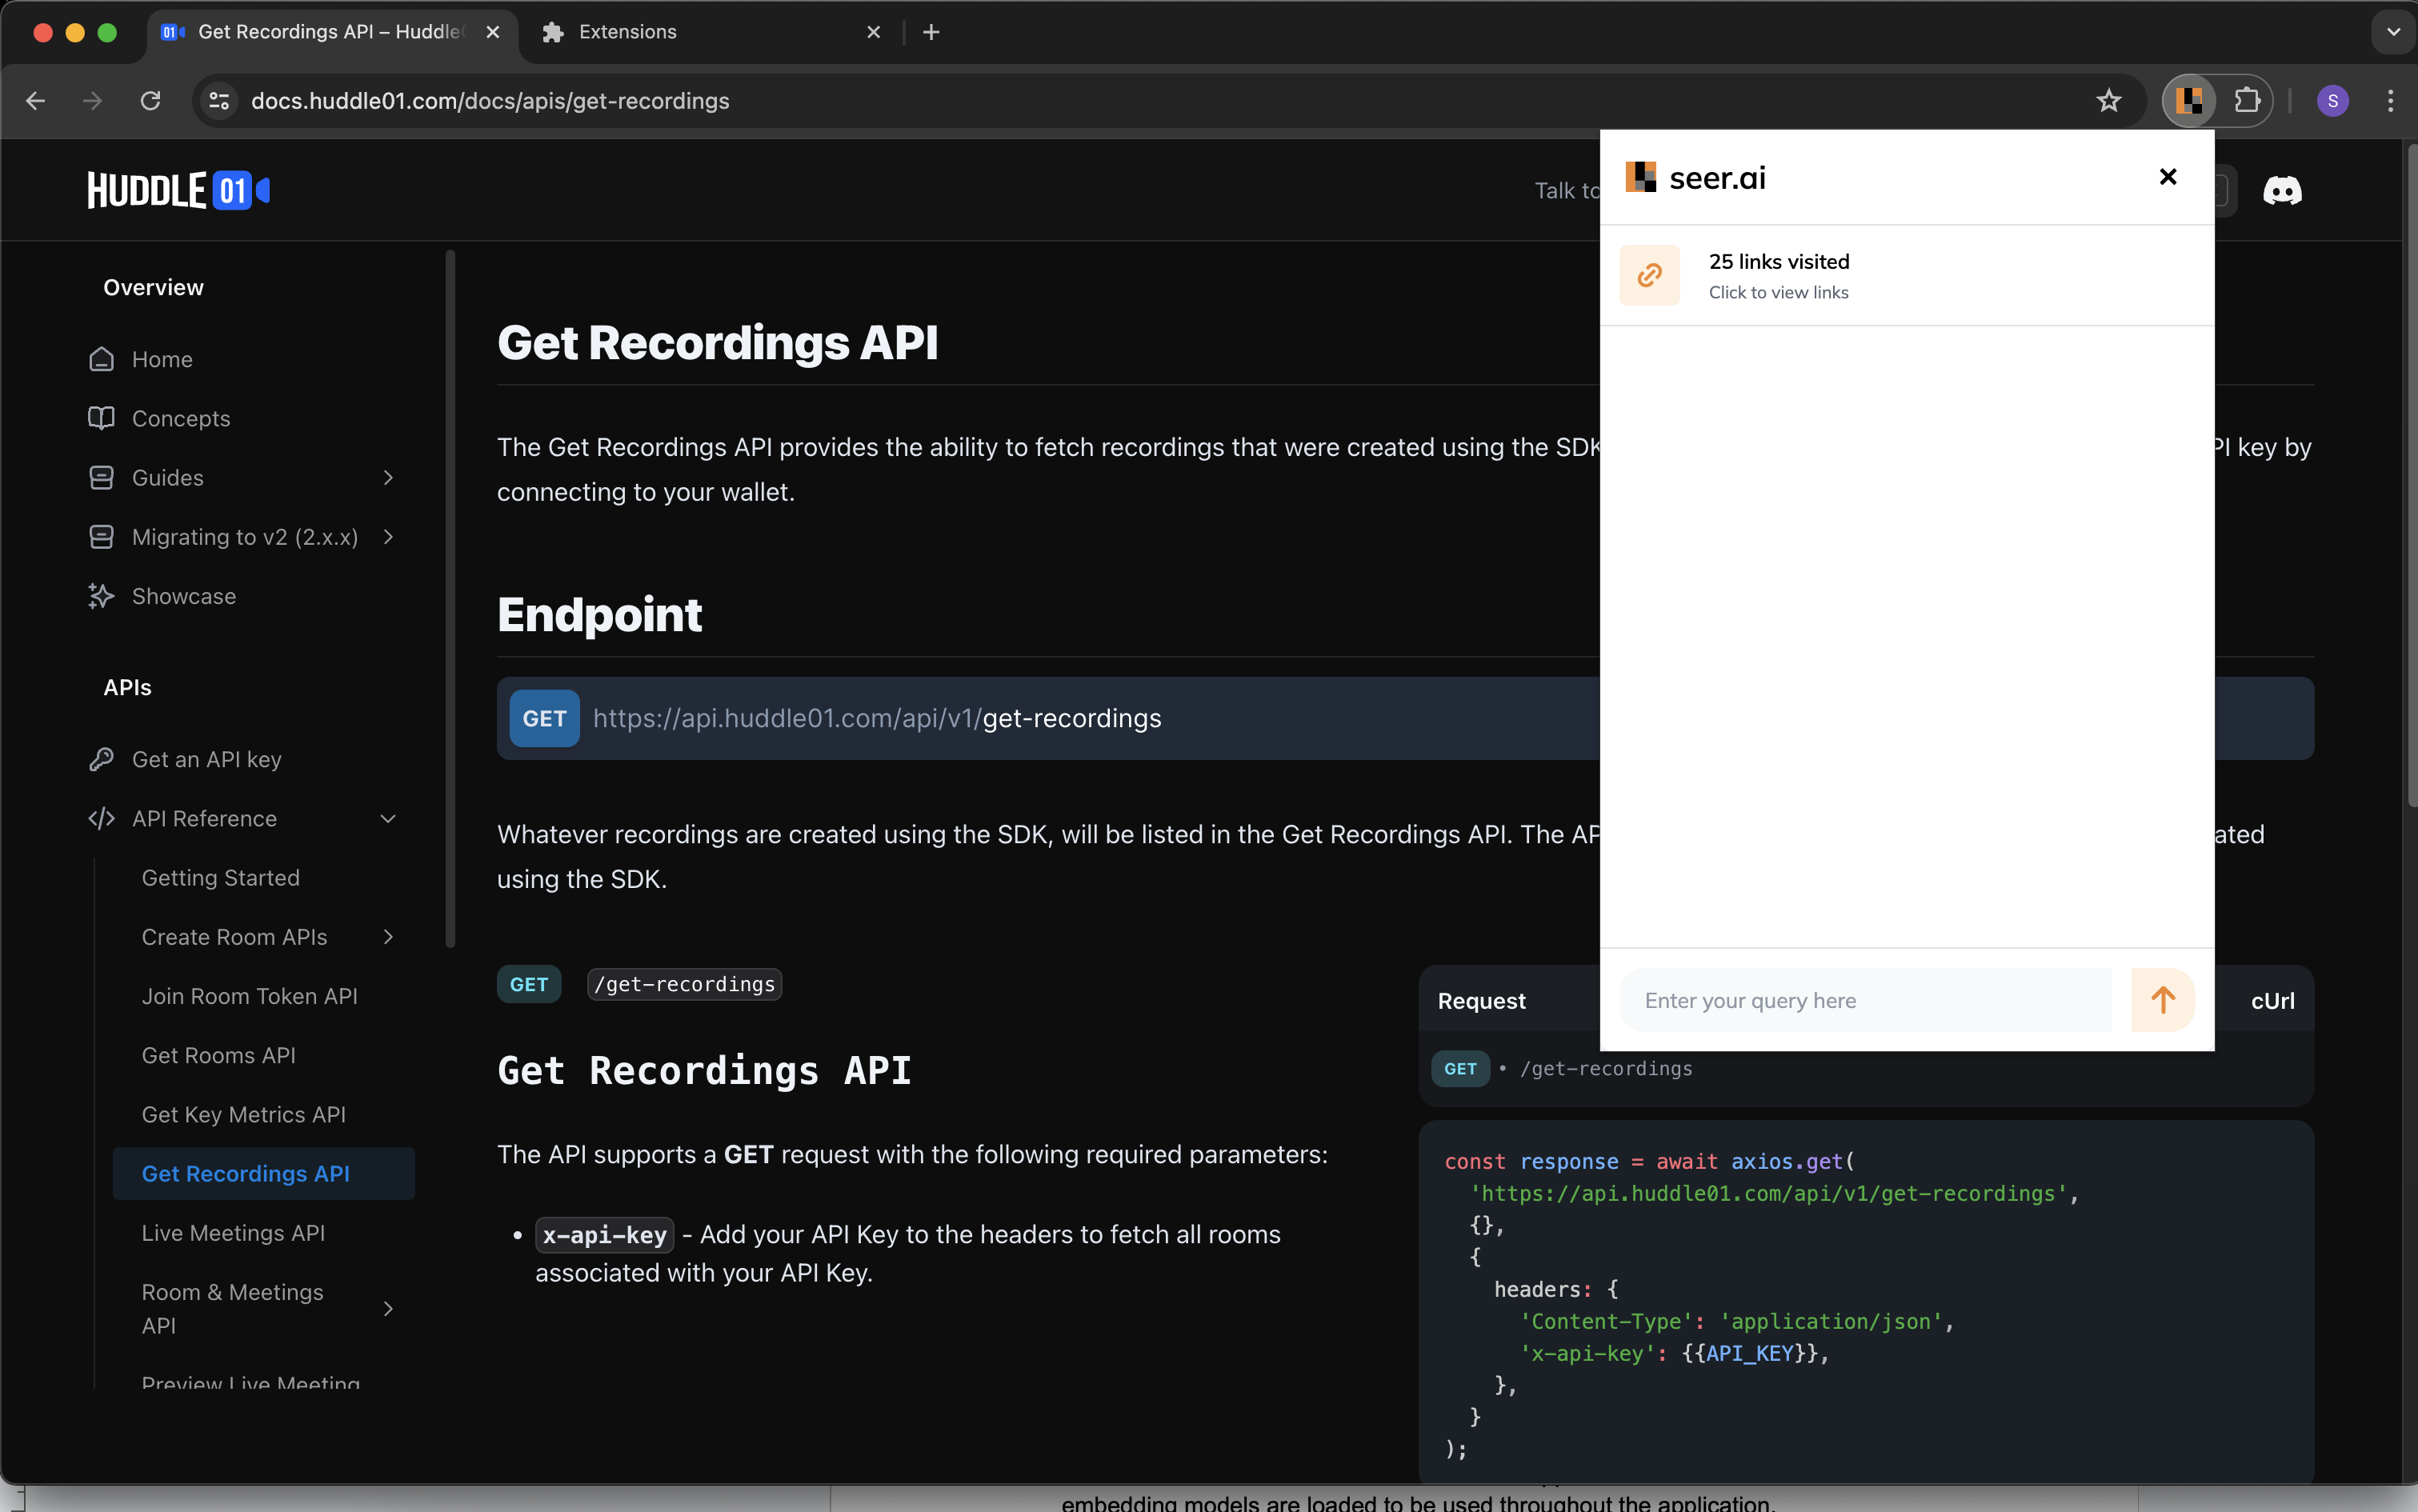Viewport: 2418px width, 1512px height.
Task: Click the Huddle01 logo
Action: (x=178, y=190)
